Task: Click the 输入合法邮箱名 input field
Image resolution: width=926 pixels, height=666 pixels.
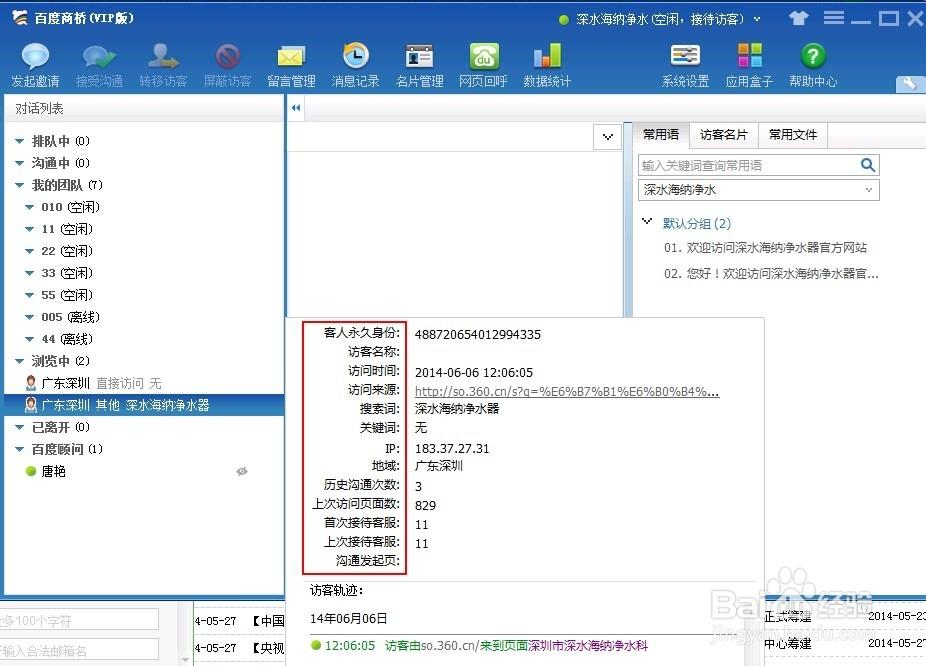Action: (x=79, y=649)
